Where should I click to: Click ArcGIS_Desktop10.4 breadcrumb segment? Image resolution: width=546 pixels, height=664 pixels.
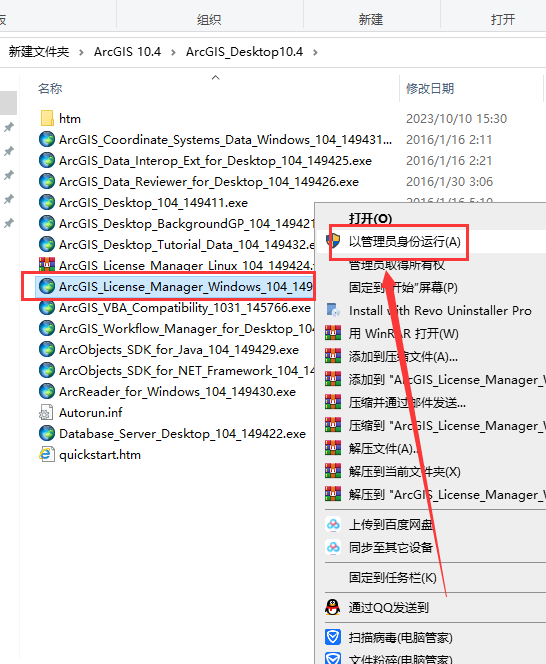tap(244, 52)
